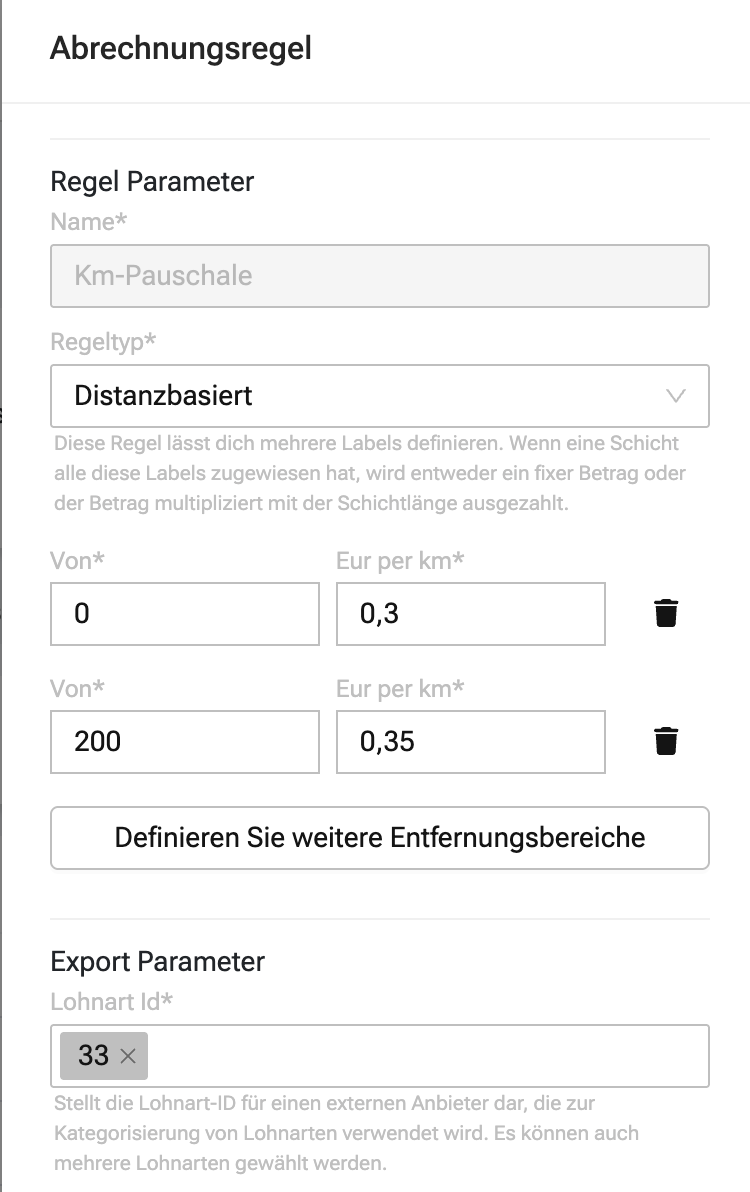Delete the distance range starting at 200
The height and width of the screenshot is (1192, 750).
click(x=666, y=741)
